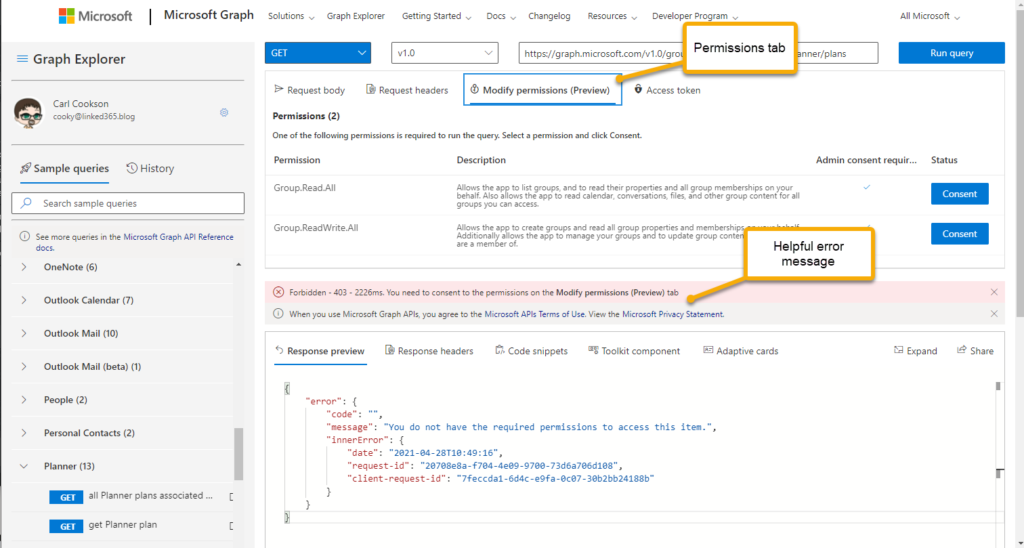Click the Group.Read.All permission name
Screen dimensions: 1024x548
[305, 188]
